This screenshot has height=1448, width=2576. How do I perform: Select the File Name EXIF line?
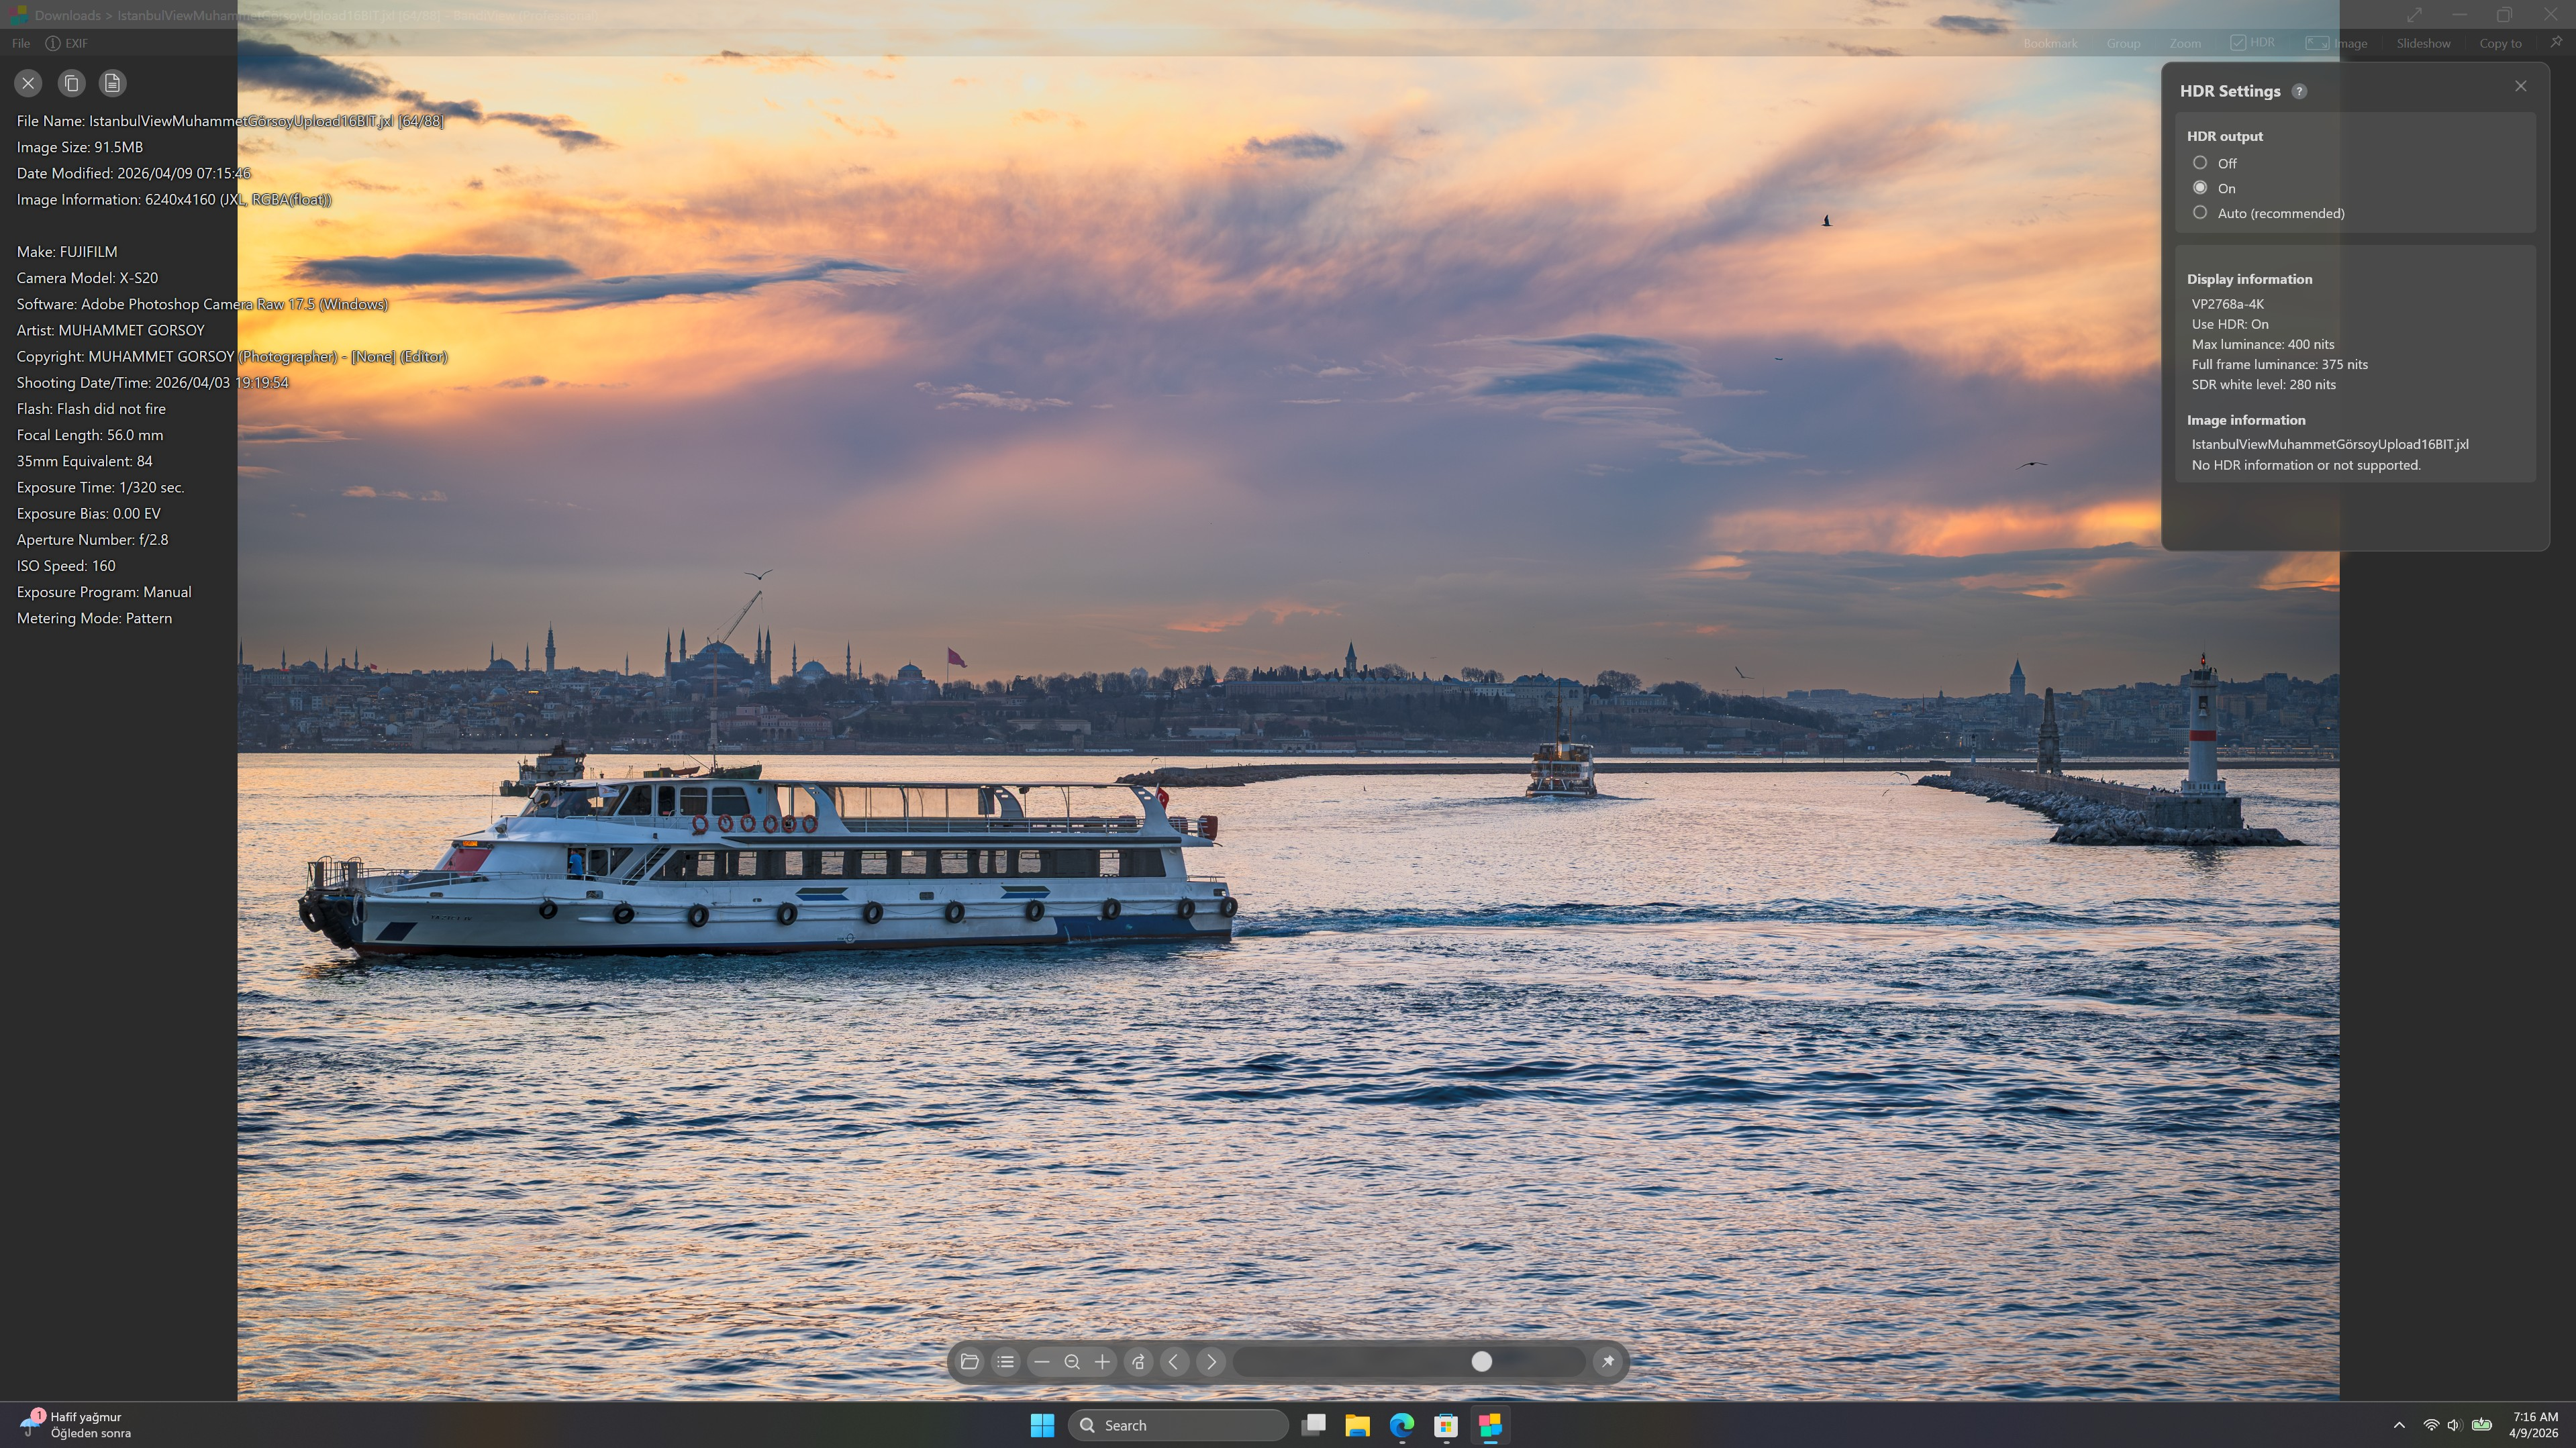pos(230,121)
